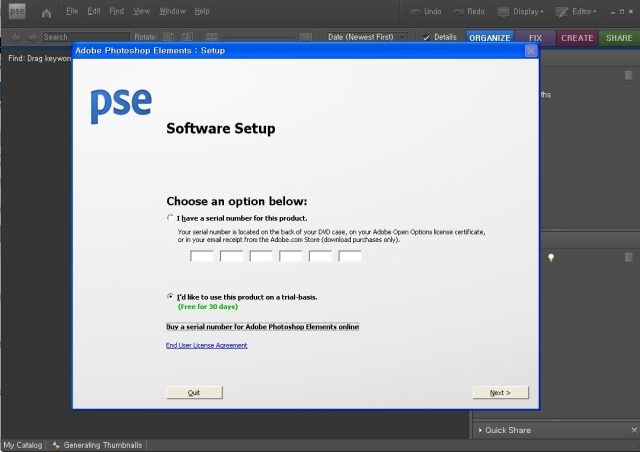Image resolution: width=640 pixels, height=452 pixels.
Task: Go to the Home screen icon
Action: [47, 13]
